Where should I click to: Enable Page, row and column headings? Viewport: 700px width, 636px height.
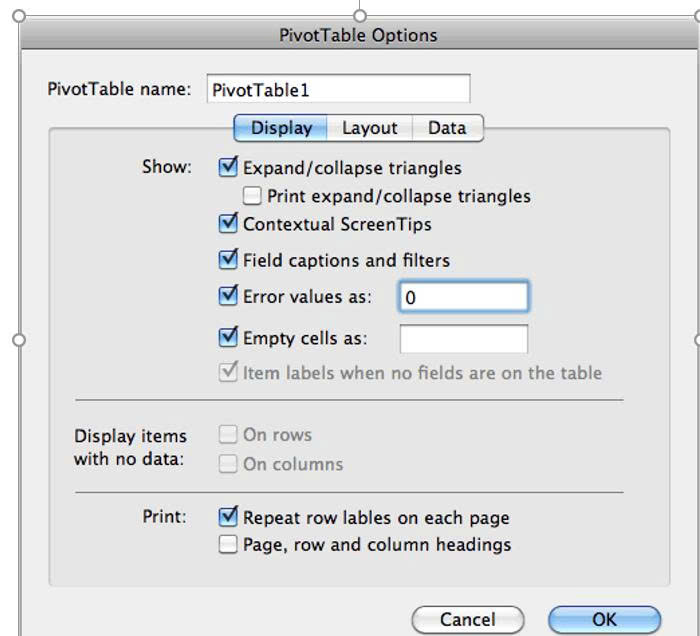click(x=228, y=545)
